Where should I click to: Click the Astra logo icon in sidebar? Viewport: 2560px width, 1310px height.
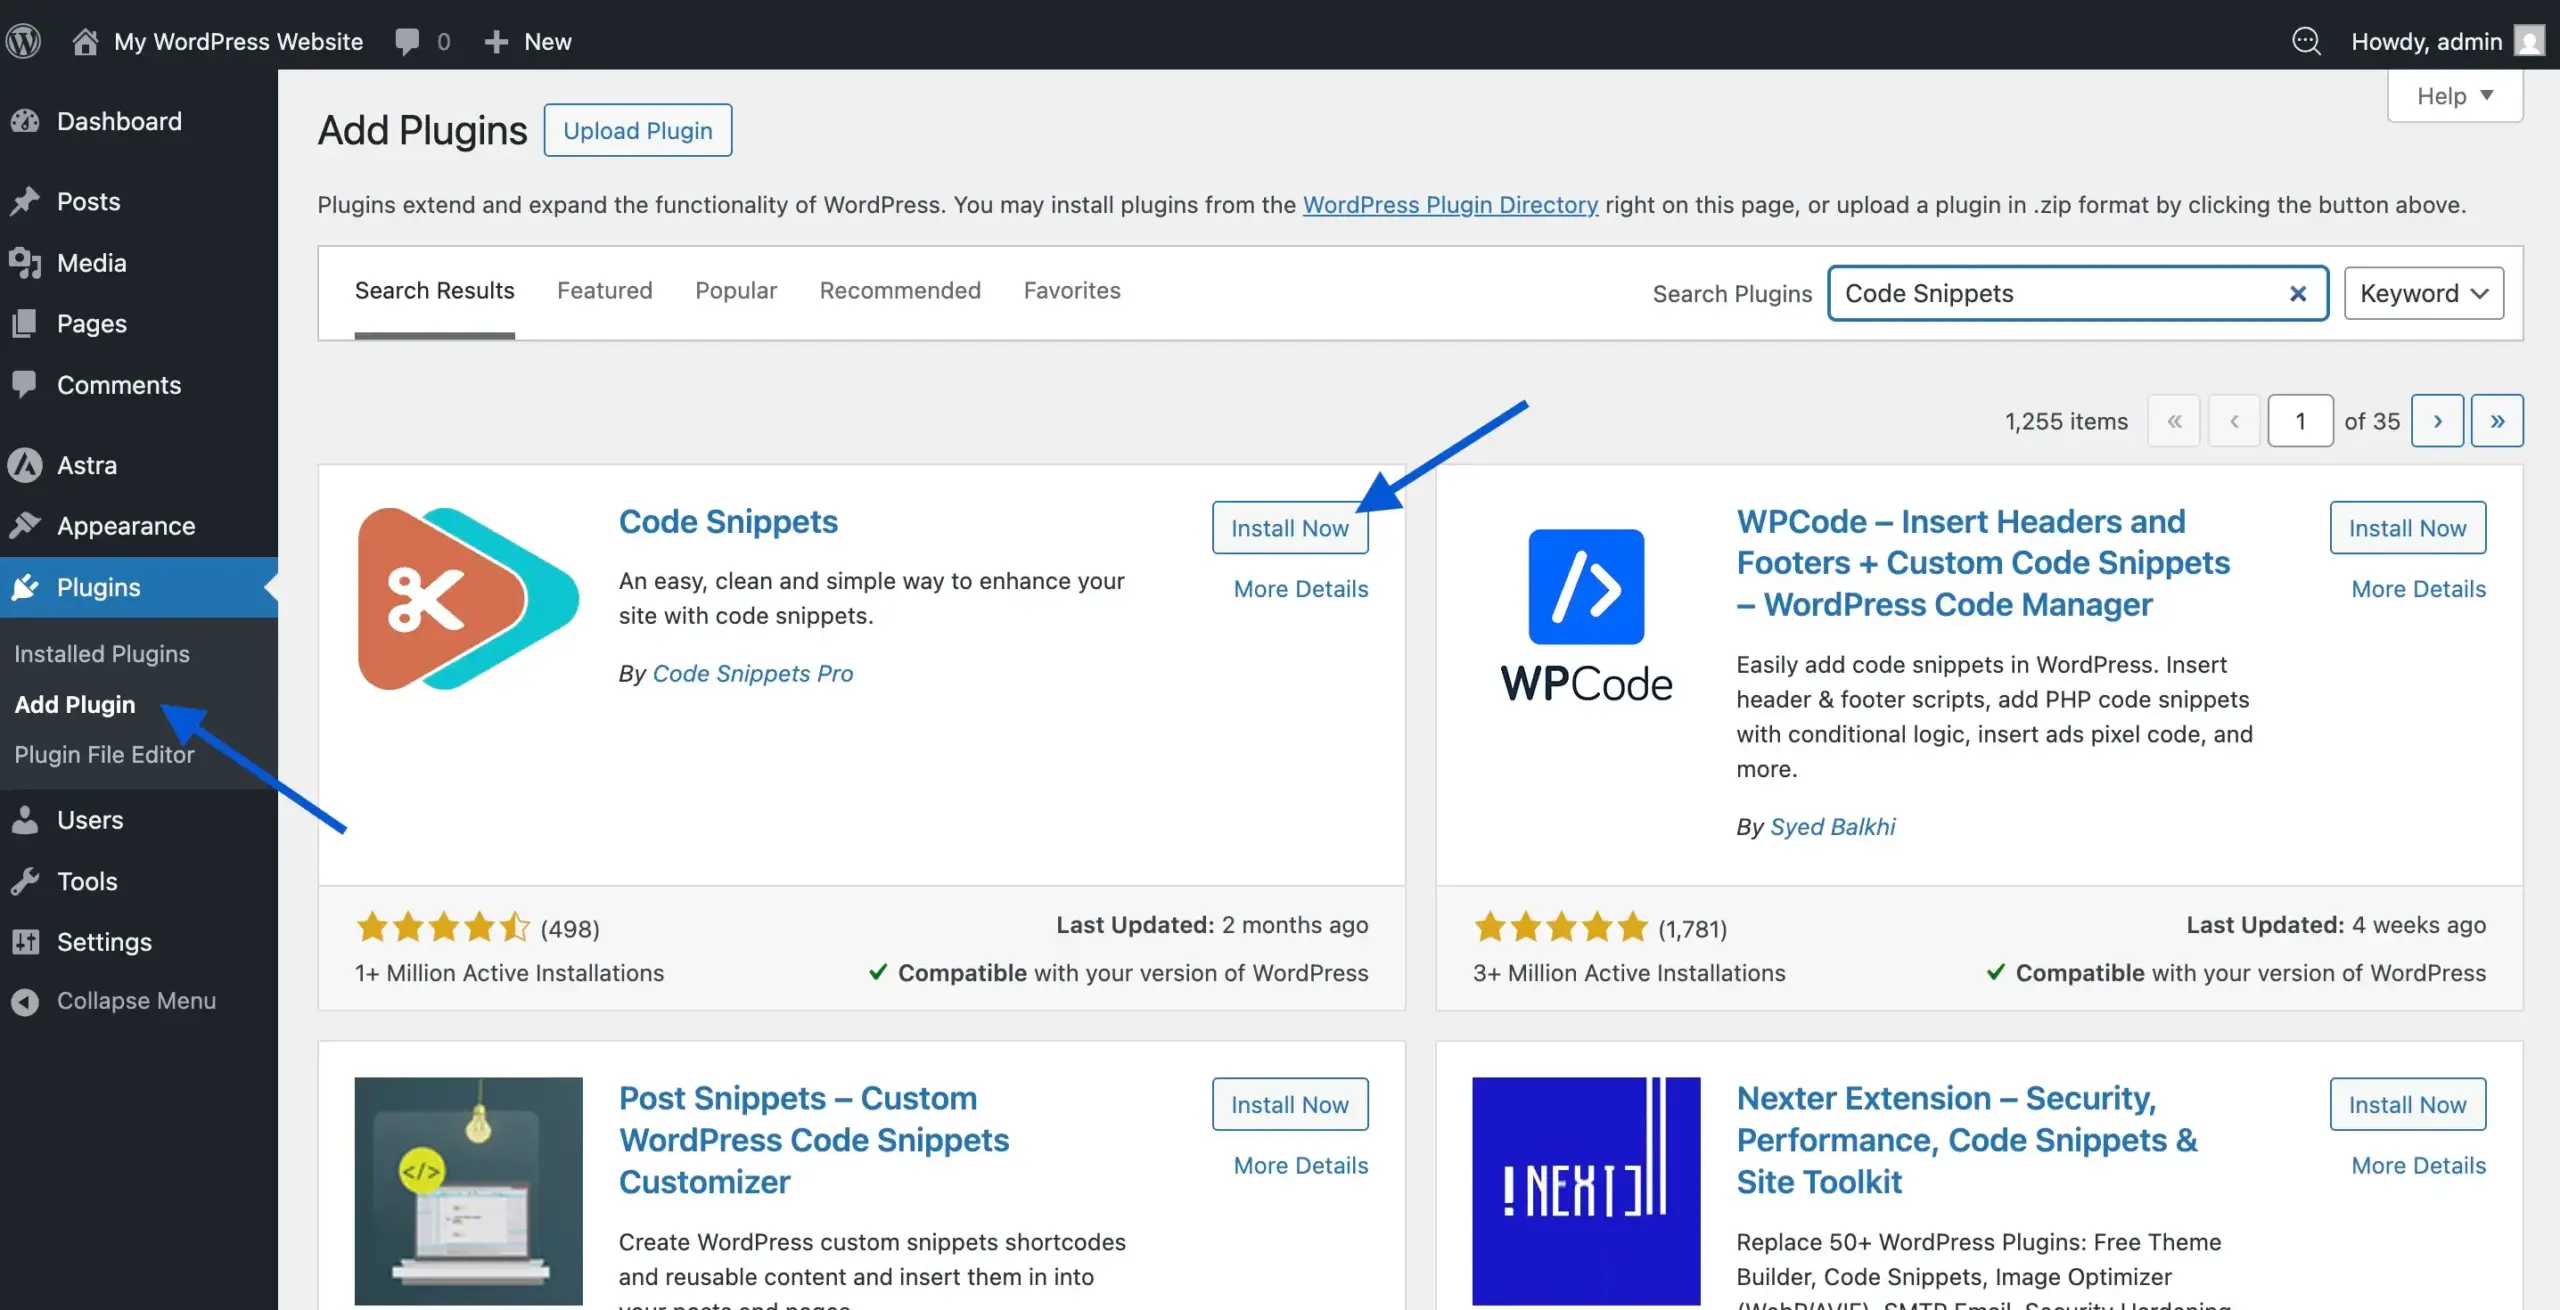[25, 465]
